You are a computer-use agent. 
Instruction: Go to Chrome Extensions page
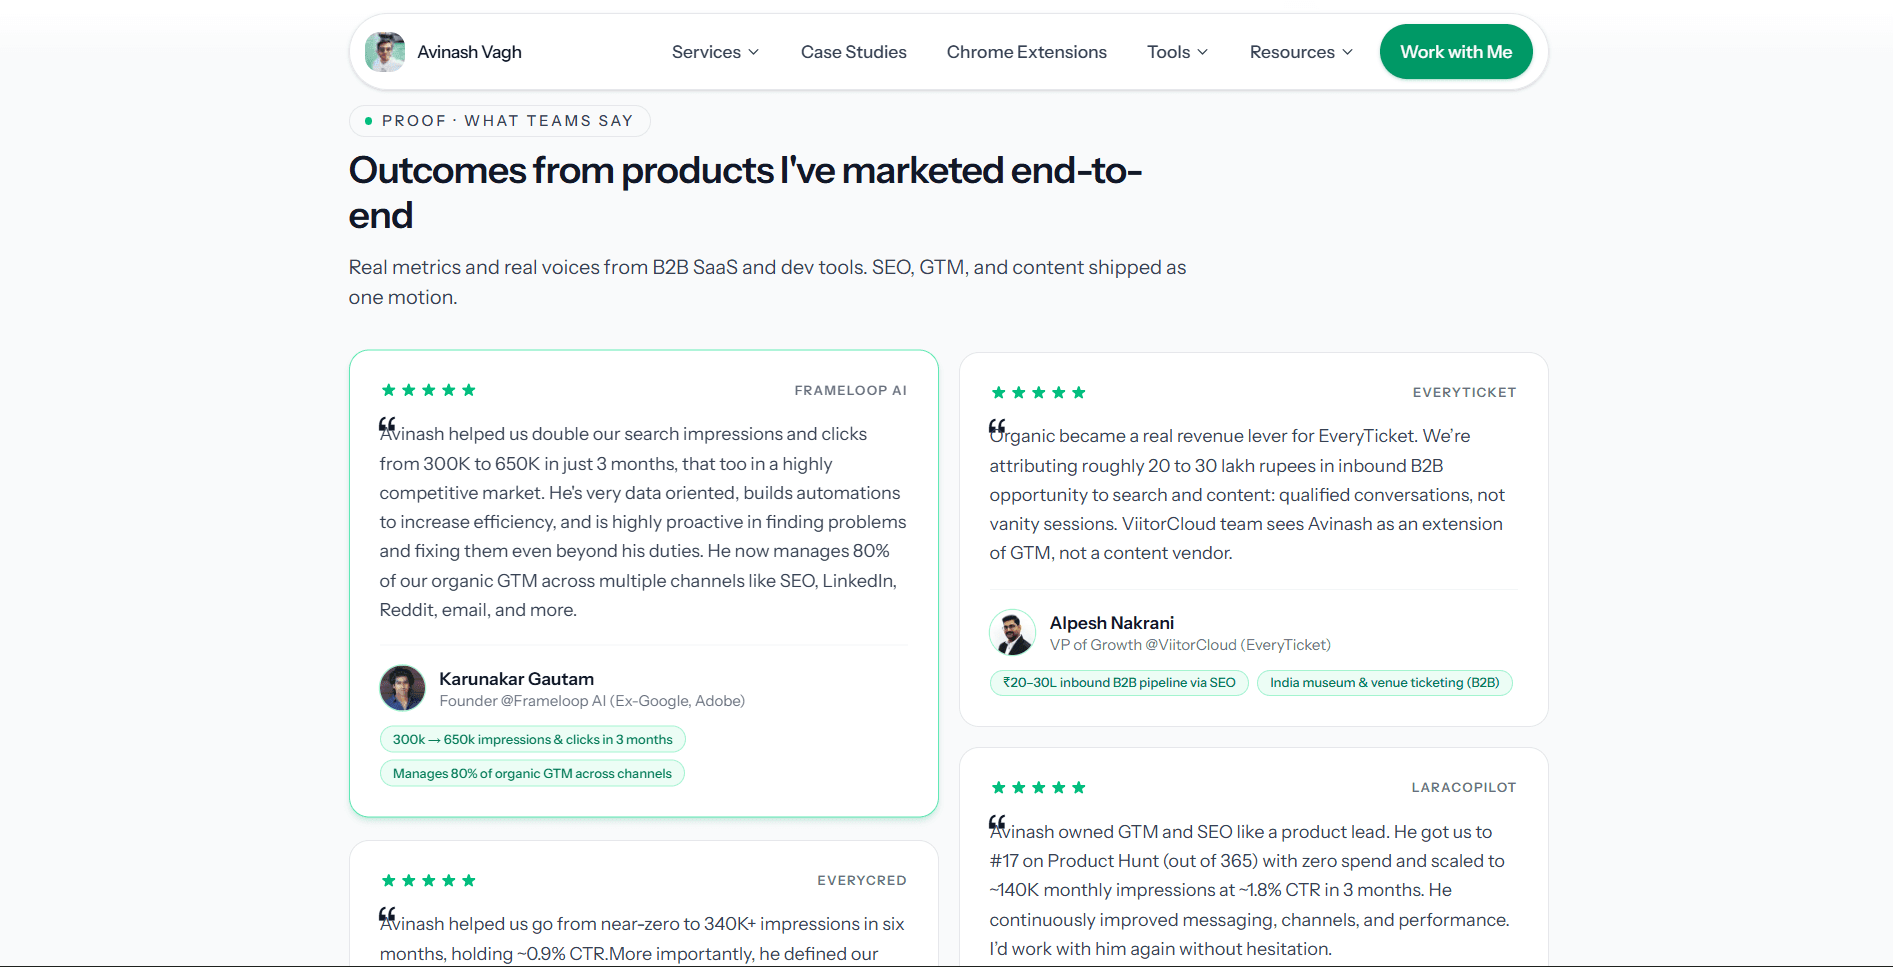[1026, 52]
